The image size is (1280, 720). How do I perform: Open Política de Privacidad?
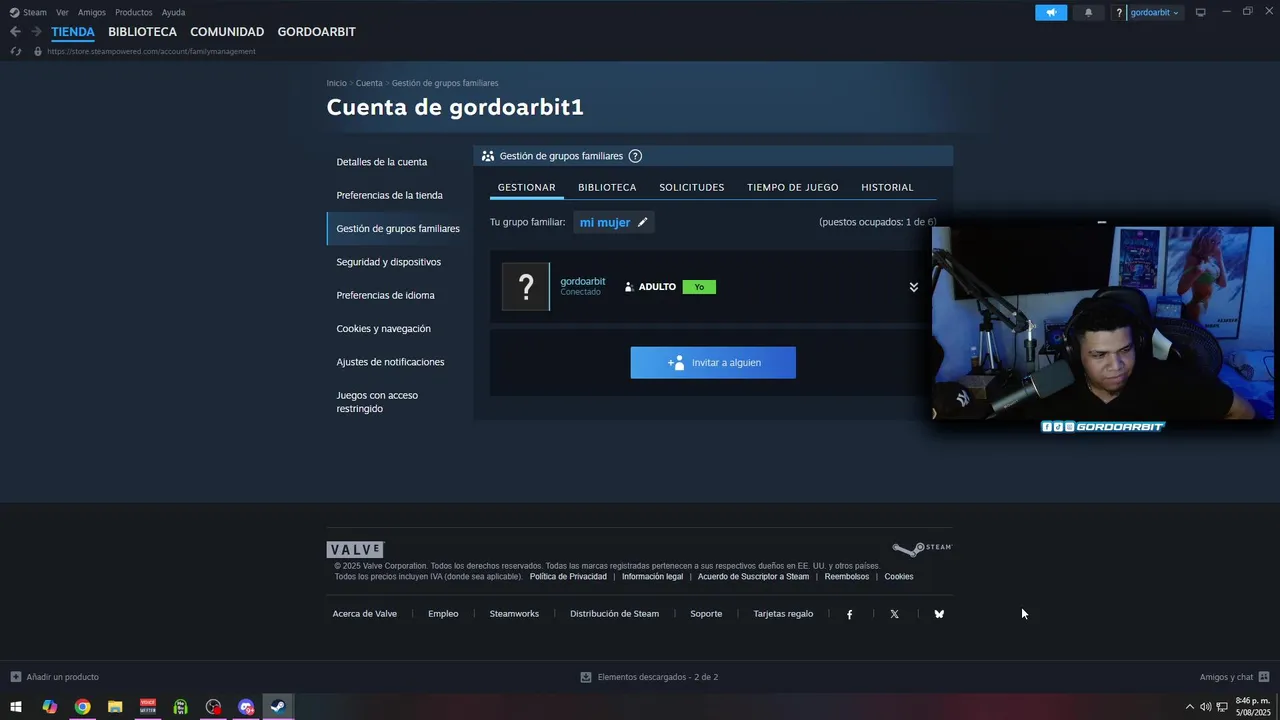(x=568, y=577)
